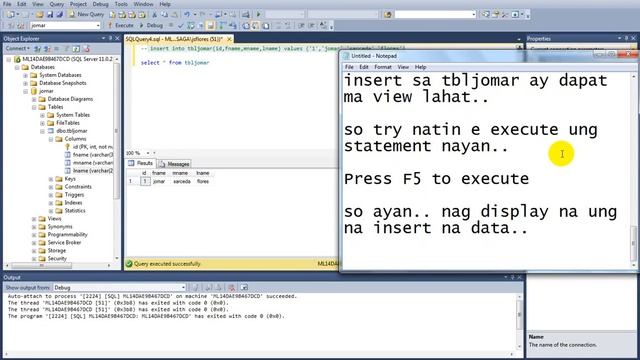Close the Object Explorer panel
Viewport: 640px width, 360px height.
click(x=117, y=38)
